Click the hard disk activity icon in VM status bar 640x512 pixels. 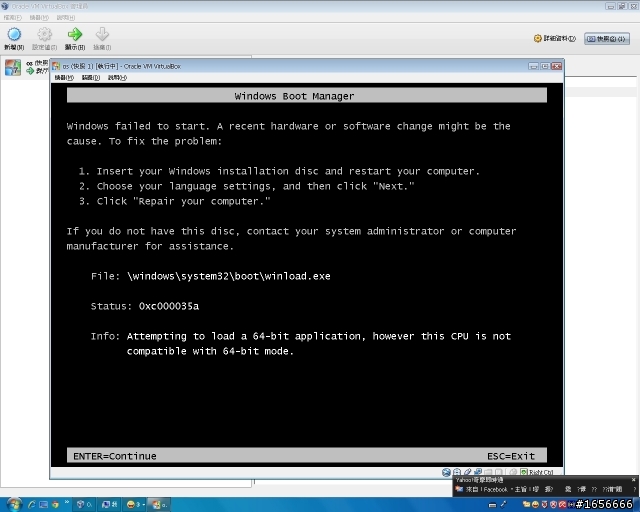click(446, 472)
